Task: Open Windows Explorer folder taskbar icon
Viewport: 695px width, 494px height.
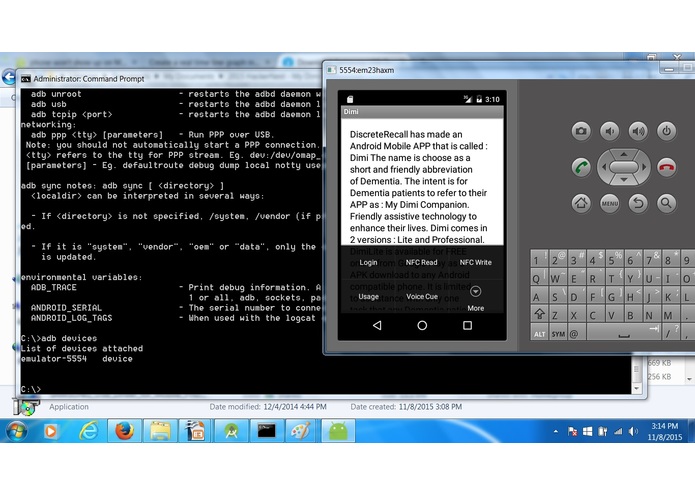Action: [160, 431]
